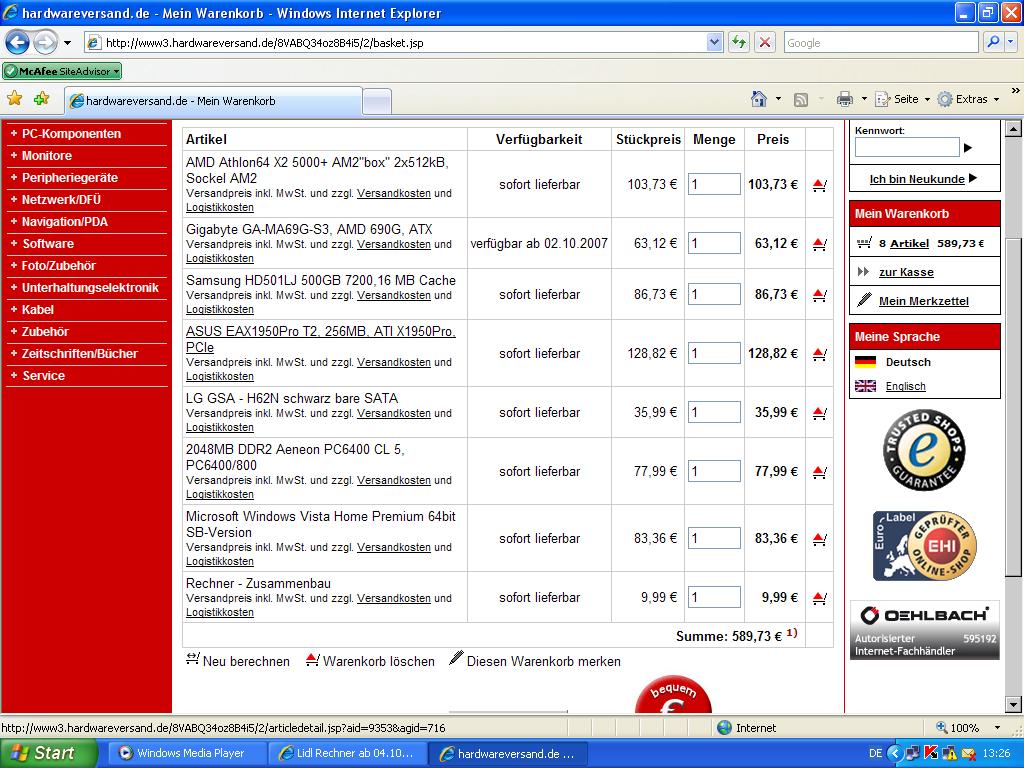Screen dimensions: 1024x768
Task: Remove Aeneon DDR2 memory from cart icon
Action: click(820, 472)
